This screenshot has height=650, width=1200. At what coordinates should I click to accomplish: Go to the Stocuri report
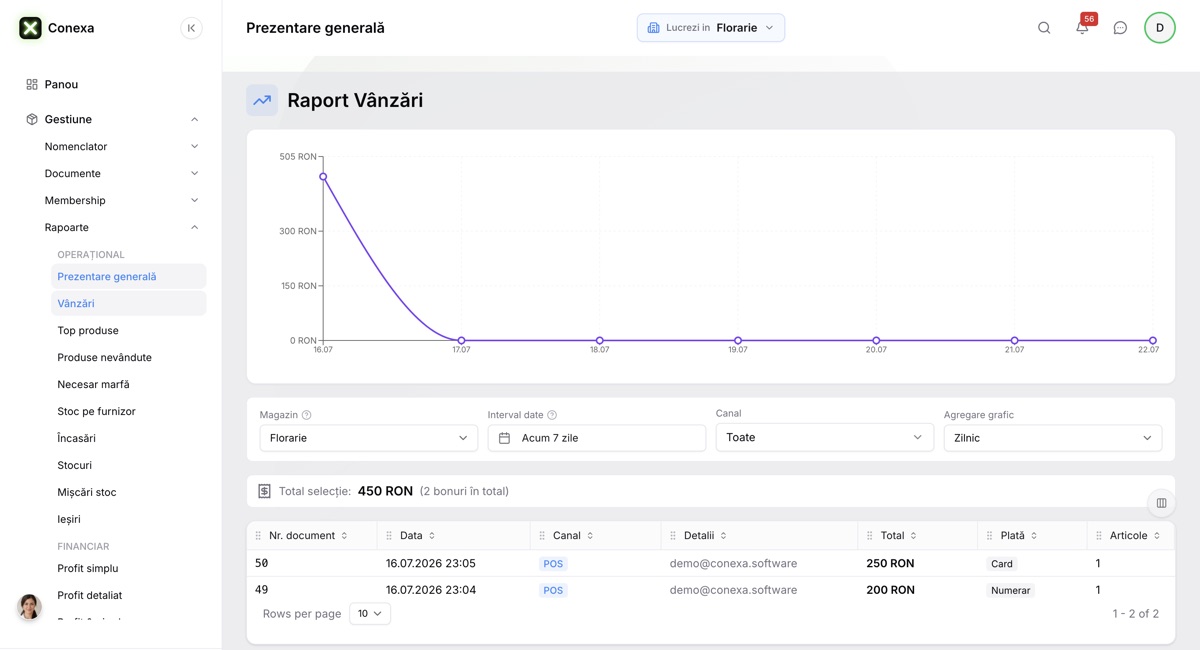(x=75, y=465)
